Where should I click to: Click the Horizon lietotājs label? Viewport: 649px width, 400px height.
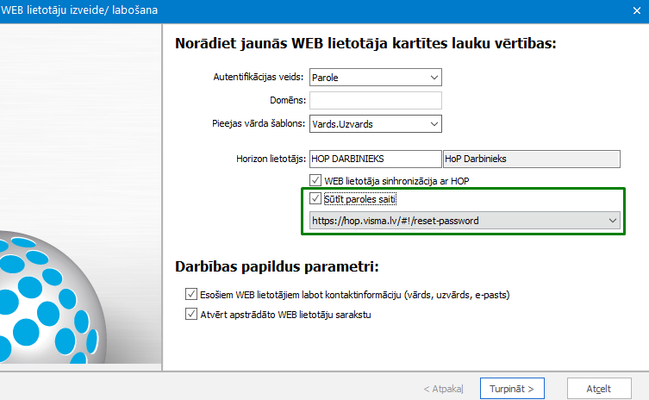coord(271,159)
